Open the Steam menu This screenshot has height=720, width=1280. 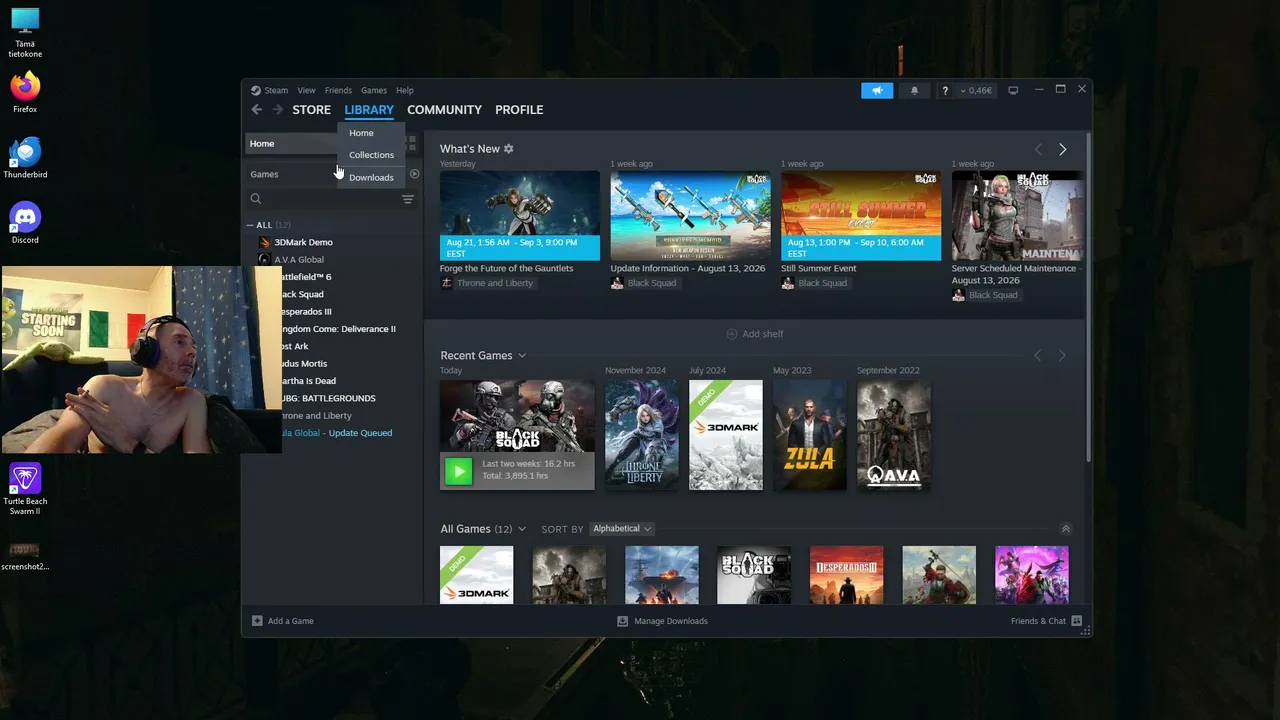click(276, 90)
